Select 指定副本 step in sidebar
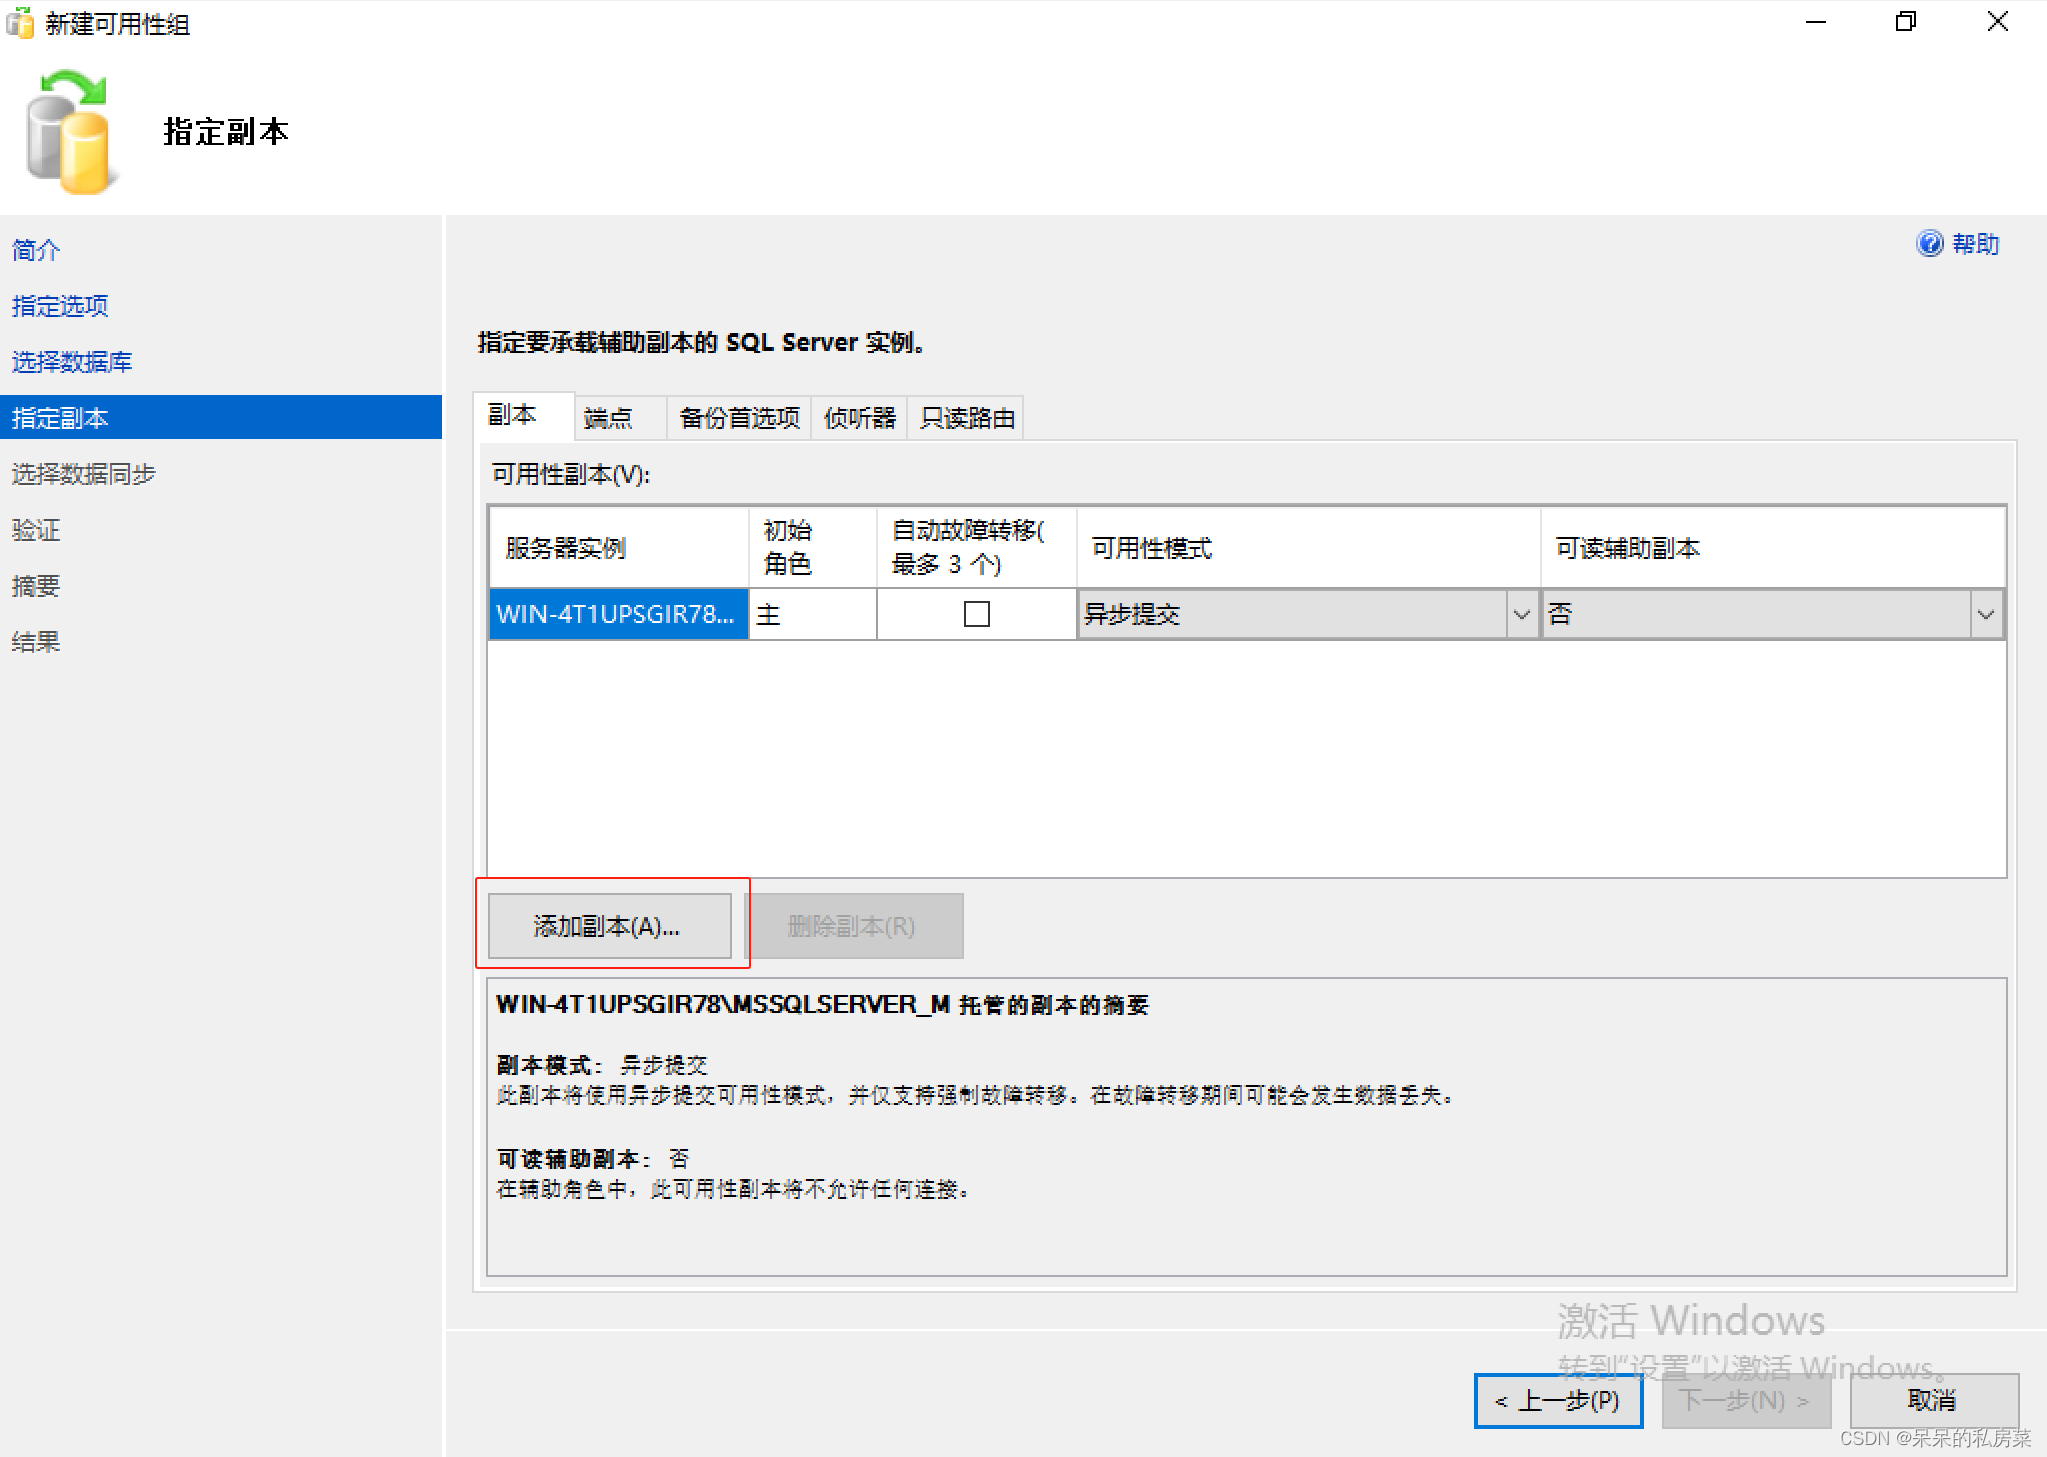 tap(221, 417)
